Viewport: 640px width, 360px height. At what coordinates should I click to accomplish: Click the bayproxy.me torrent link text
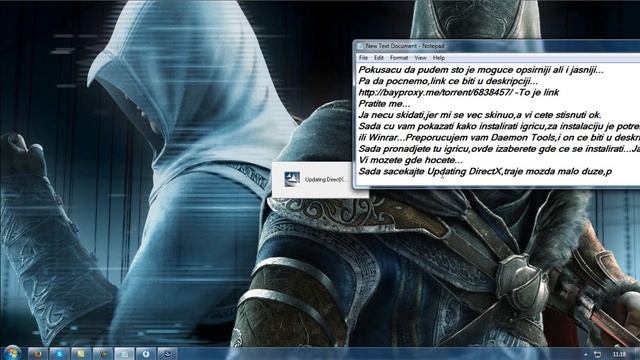(436, 93)
